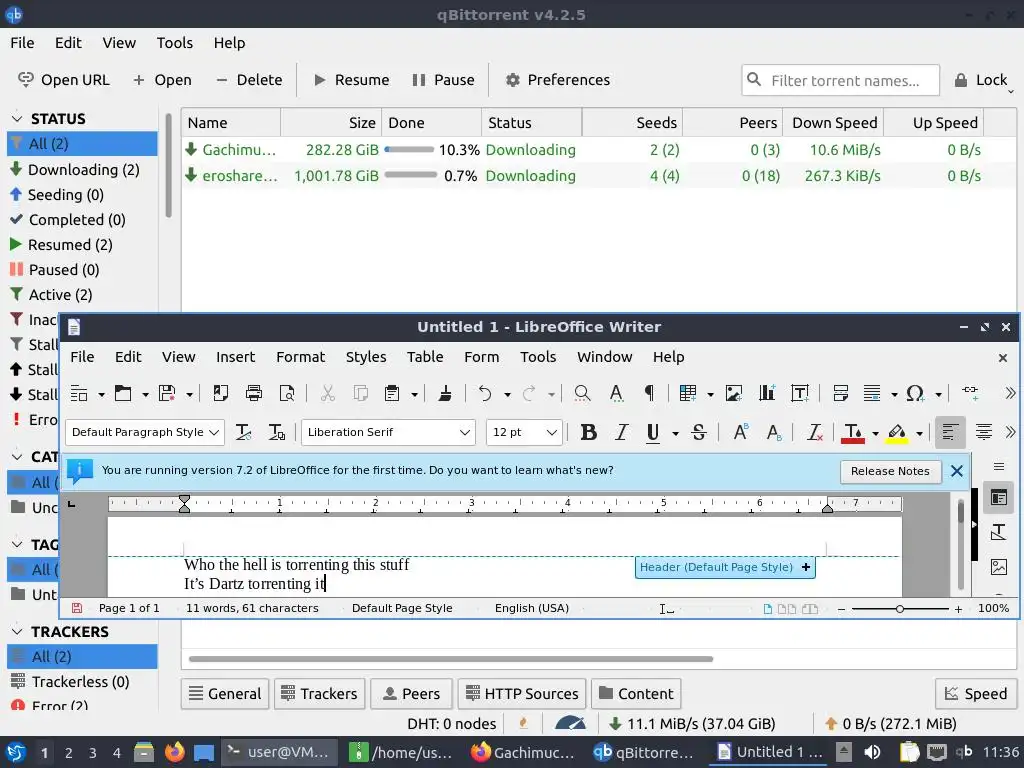Click the New Style from Selection icon
This screenshot has width=1024, height=768.
click(277, 432)
